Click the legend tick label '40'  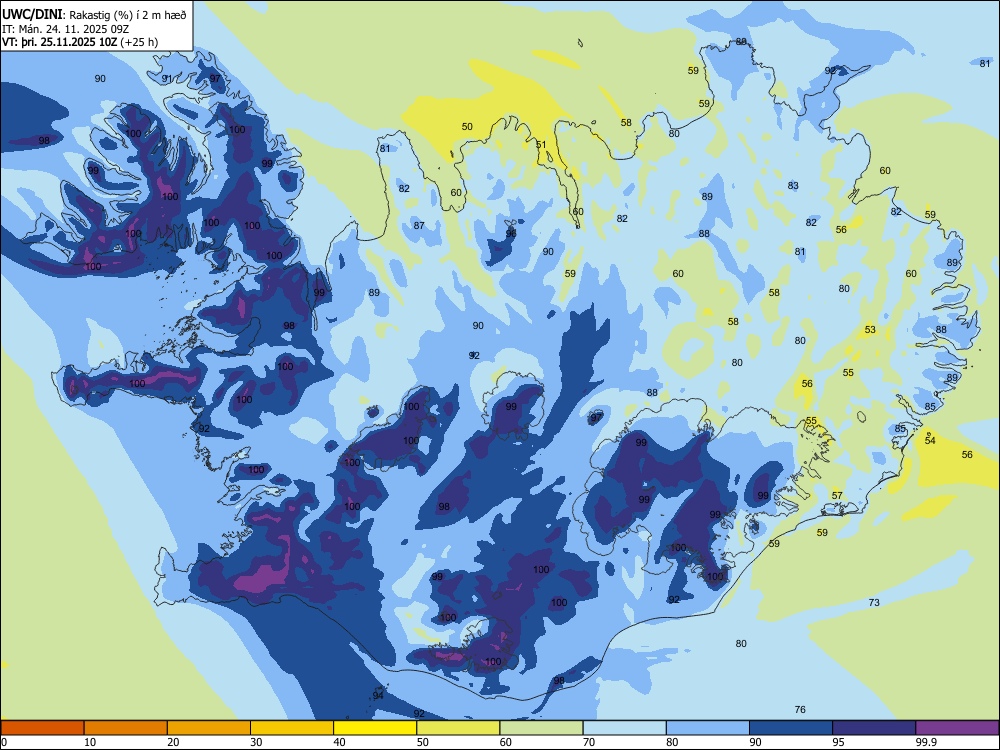(x=339, y=742)
